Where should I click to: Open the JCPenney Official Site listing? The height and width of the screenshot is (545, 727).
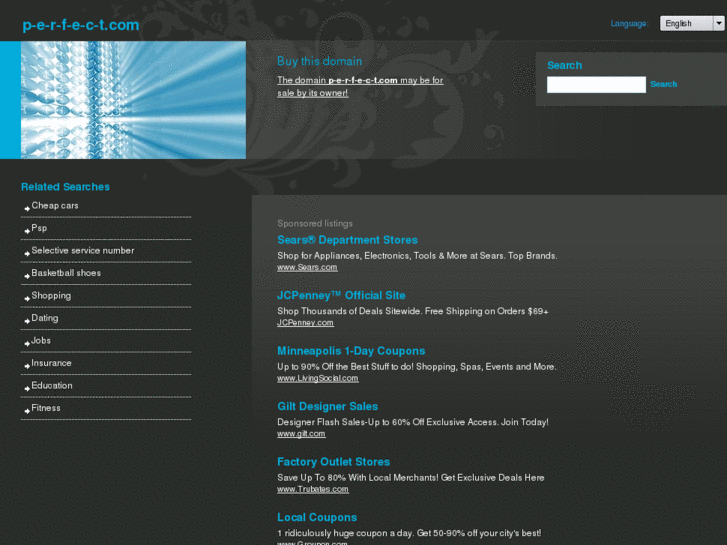341,295
